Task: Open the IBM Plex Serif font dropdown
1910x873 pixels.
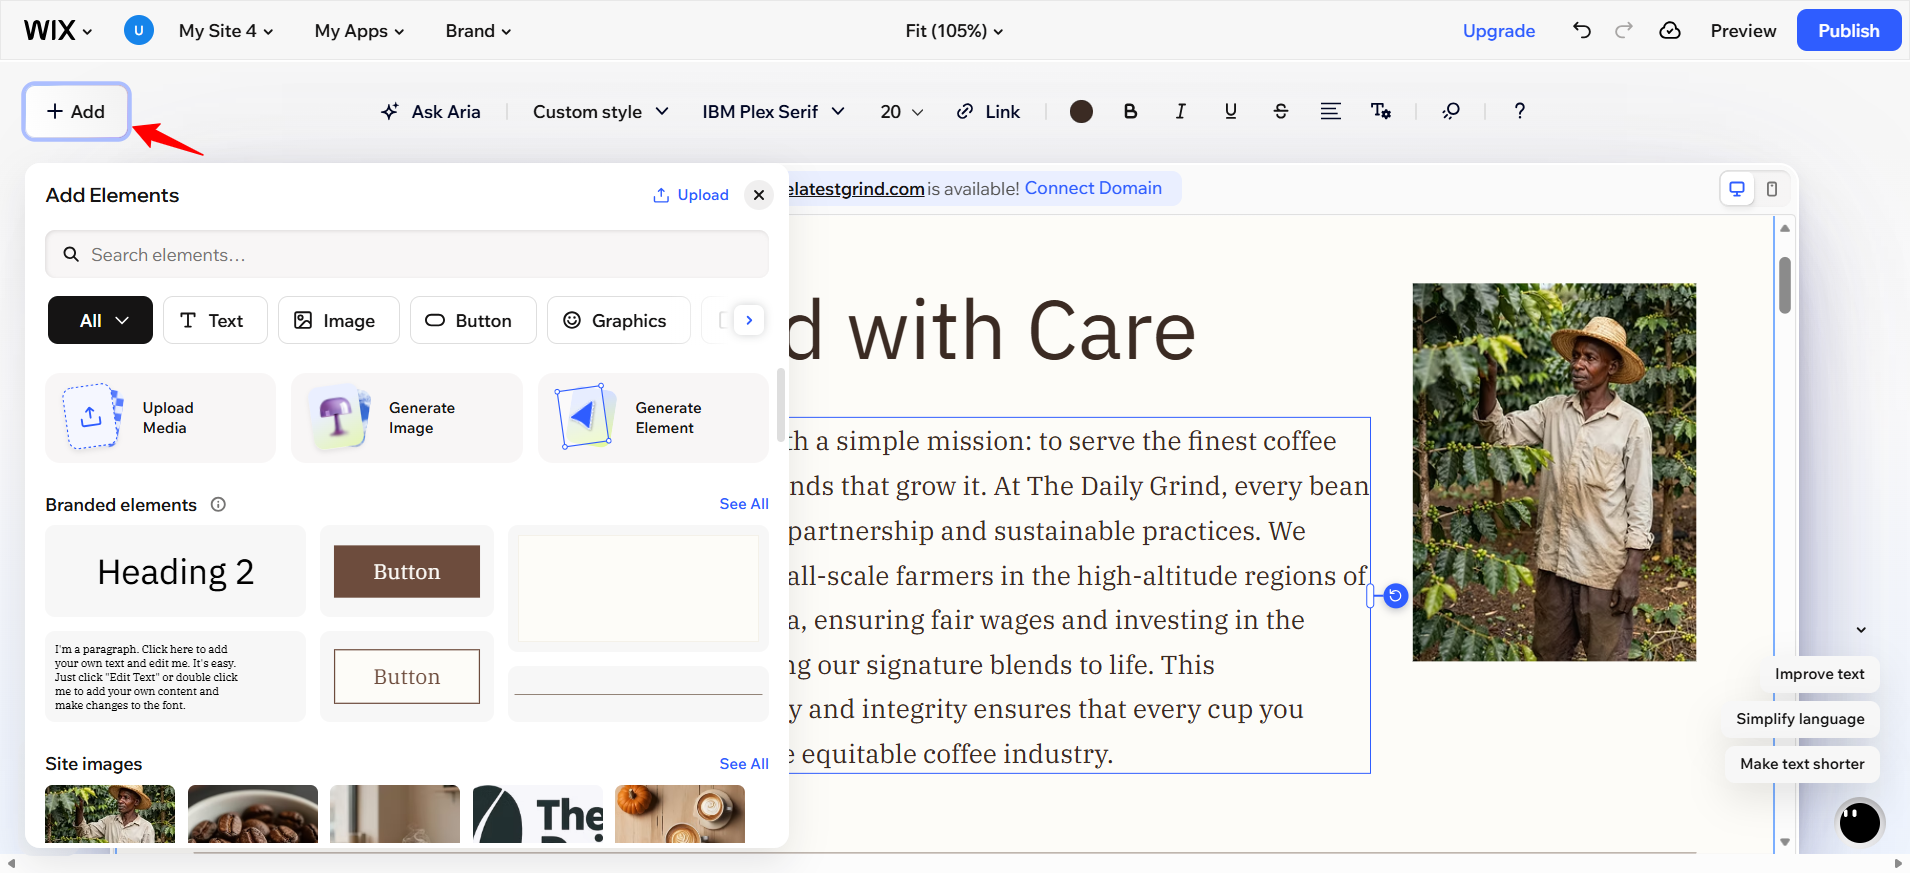Action: point(773,111)
